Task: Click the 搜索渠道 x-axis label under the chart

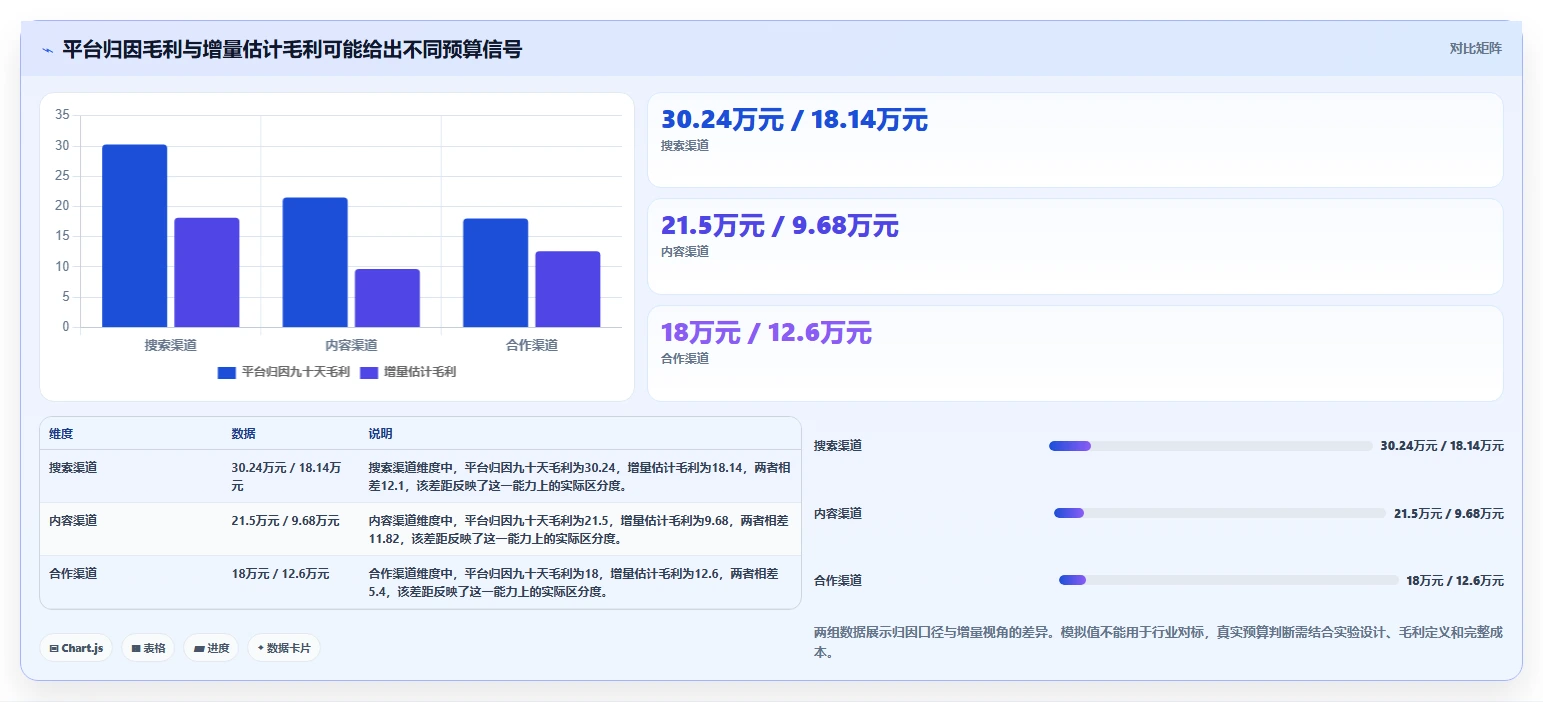Action: tap(171, 345)
